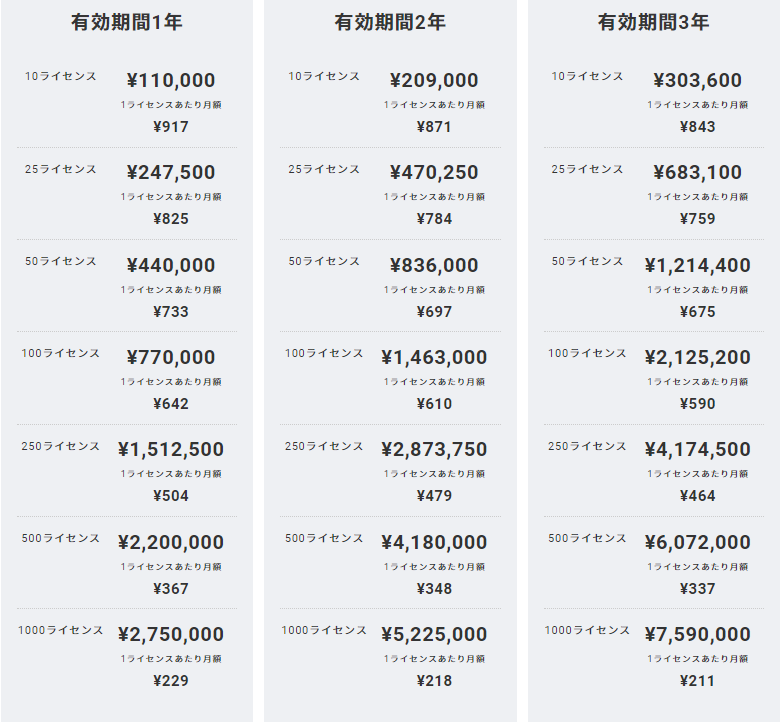Select the ¥209,000 two-year price
This screenshot has height=722, width=781.
(434, 80)
